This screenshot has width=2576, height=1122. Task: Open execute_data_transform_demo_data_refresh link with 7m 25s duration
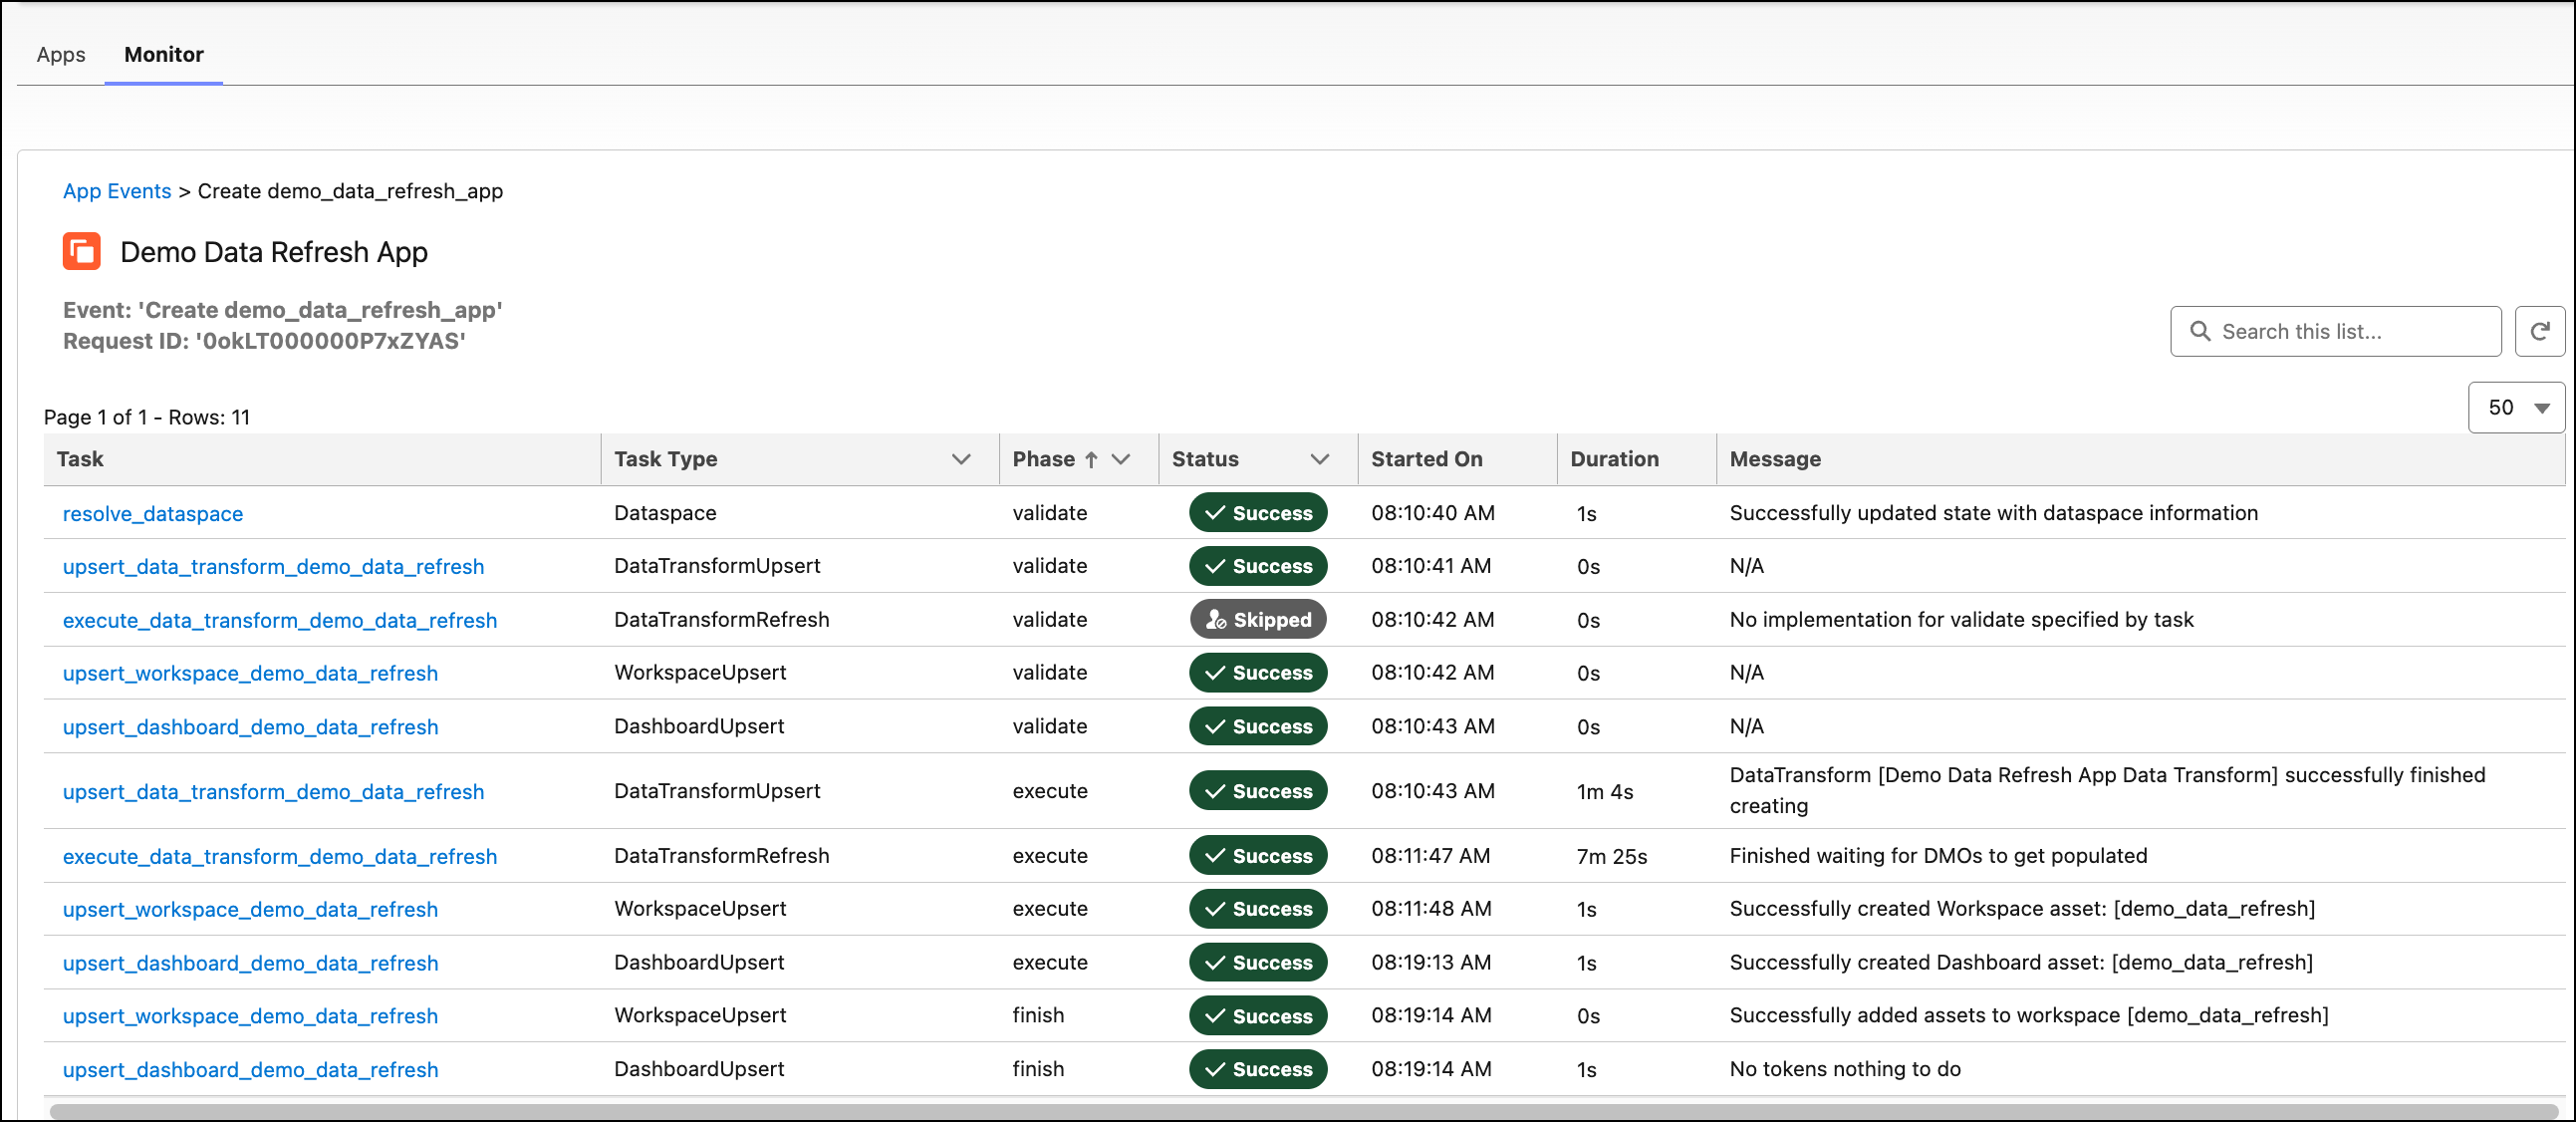tap(280, 856)
